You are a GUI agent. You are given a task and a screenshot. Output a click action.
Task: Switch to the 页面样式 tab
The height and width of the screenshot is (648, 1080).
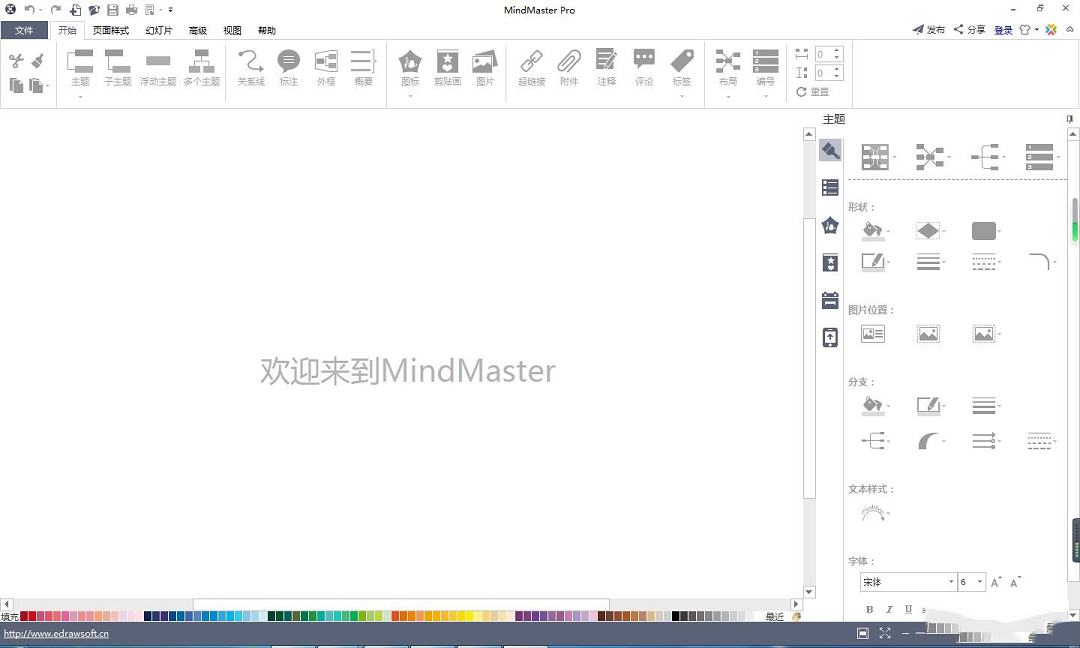(x=111, y=30)
